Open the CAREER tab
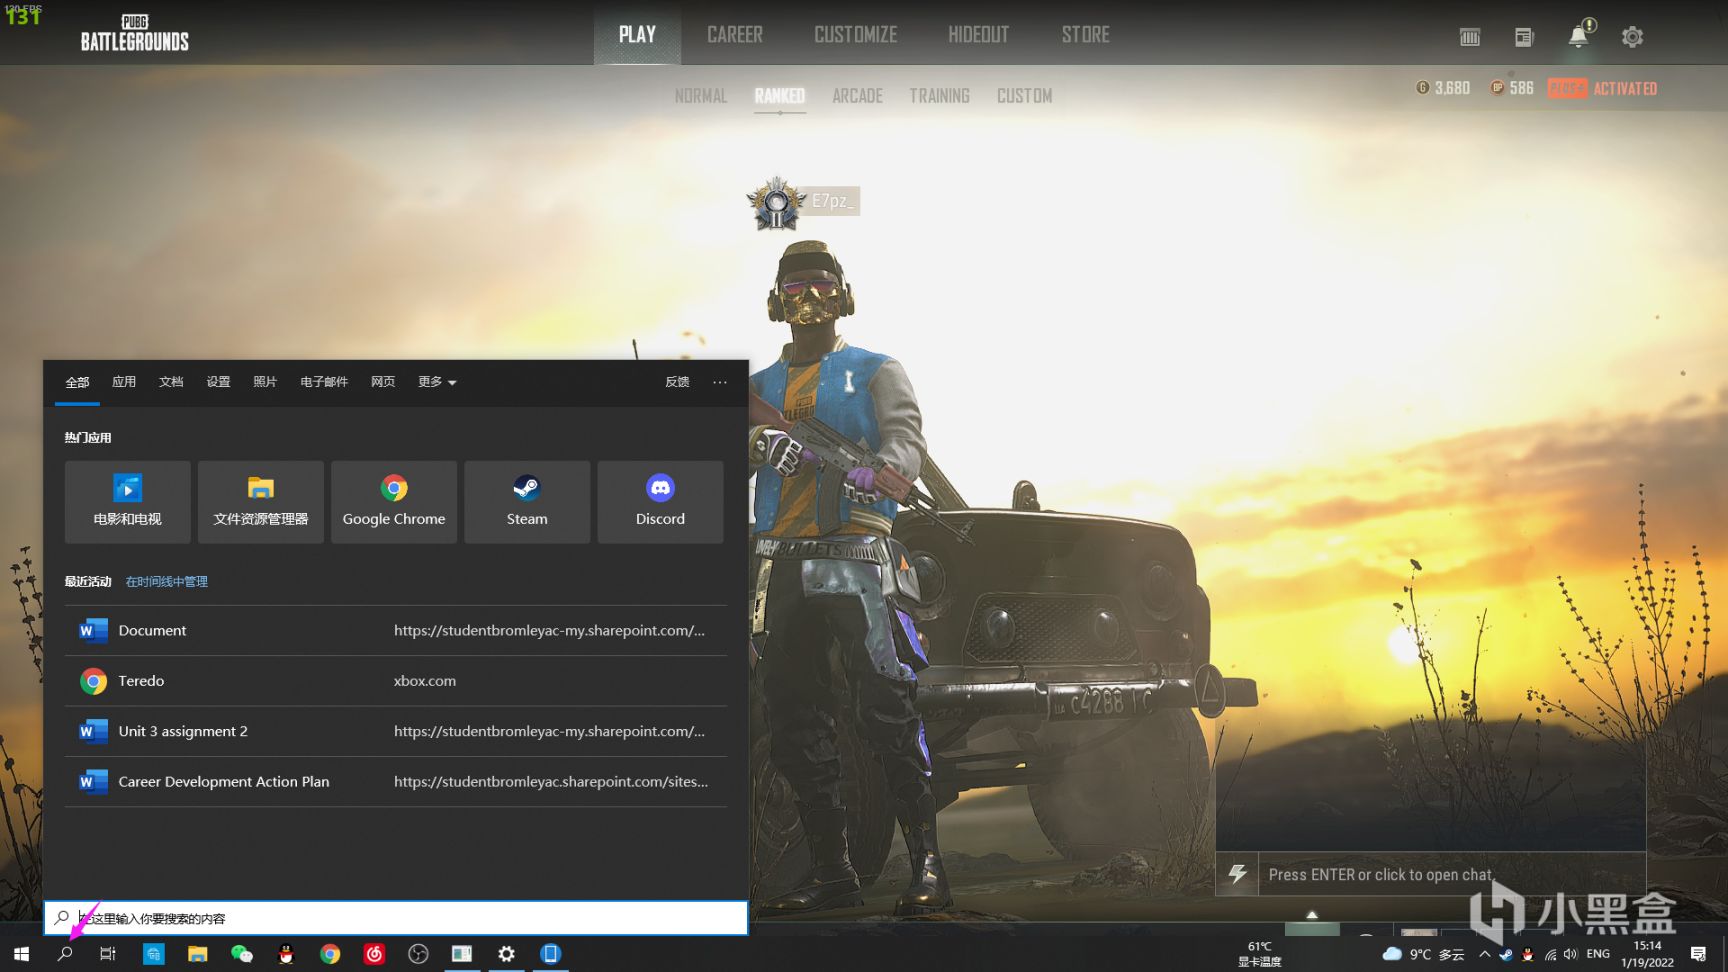 (x=735, y=34)
